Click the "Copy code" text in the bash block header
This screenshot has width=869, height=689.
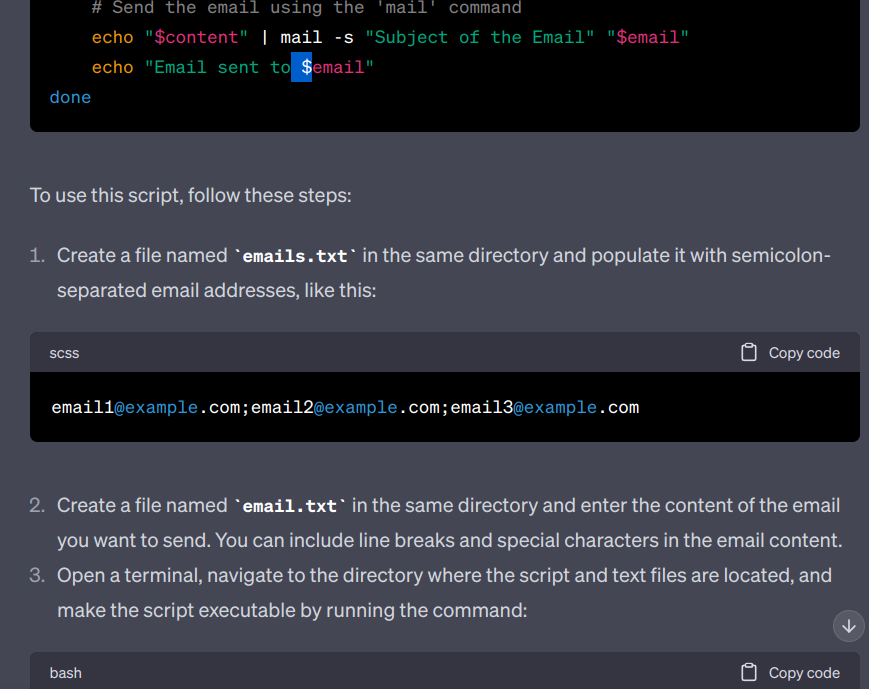[x=804, y=673]
